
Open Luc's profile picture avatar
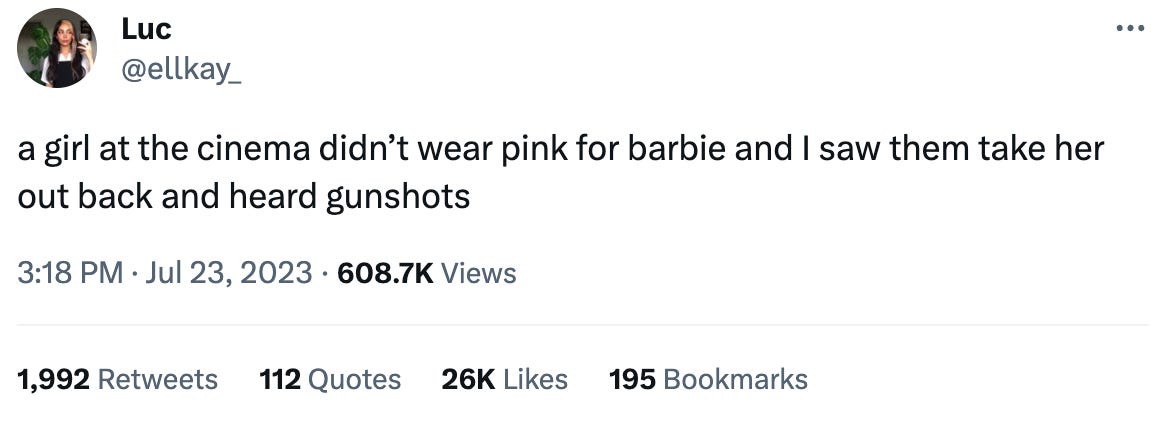pyautogui.click(x=57, y=48)
